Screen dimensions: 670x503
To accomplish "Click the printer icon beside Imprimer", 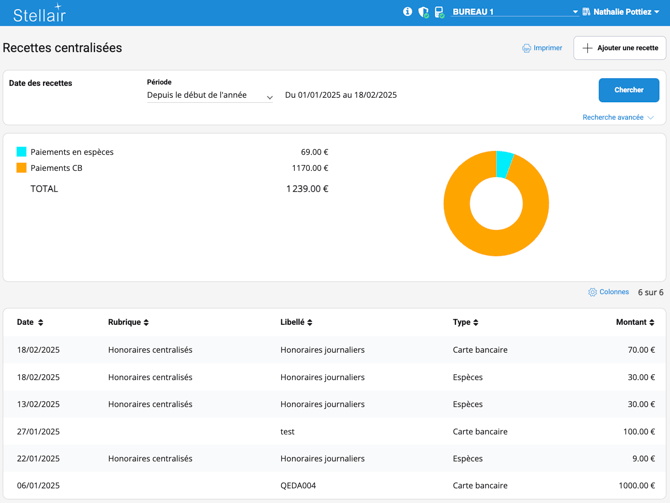I will click(x=526, y=48).
